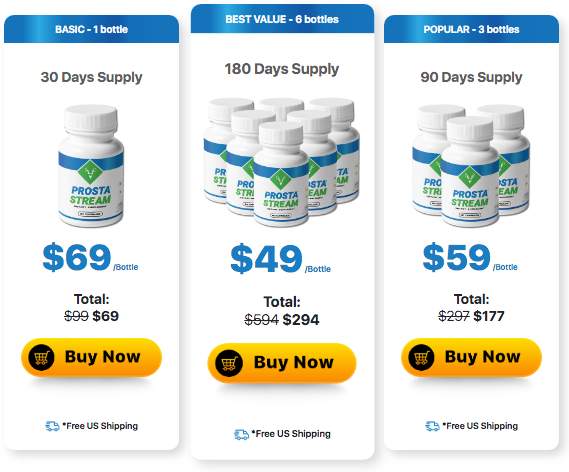Click the single ProstaStream bottle image

91,166
